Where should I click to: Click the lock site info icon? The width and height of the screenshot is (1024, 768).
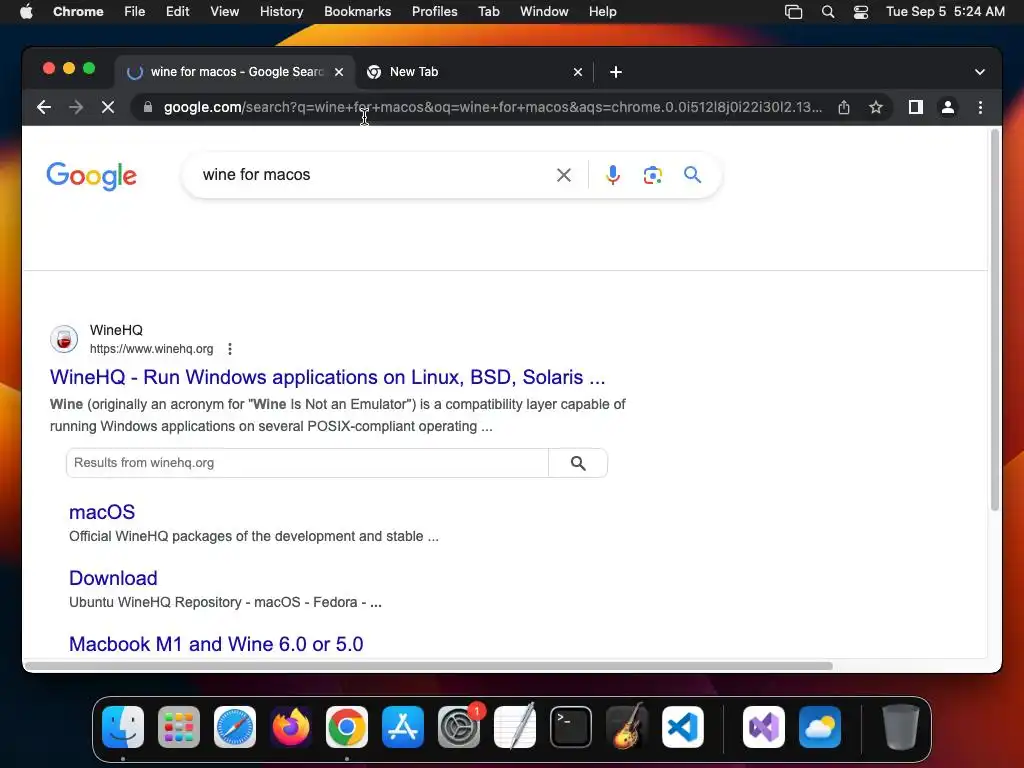coord(148,107)
